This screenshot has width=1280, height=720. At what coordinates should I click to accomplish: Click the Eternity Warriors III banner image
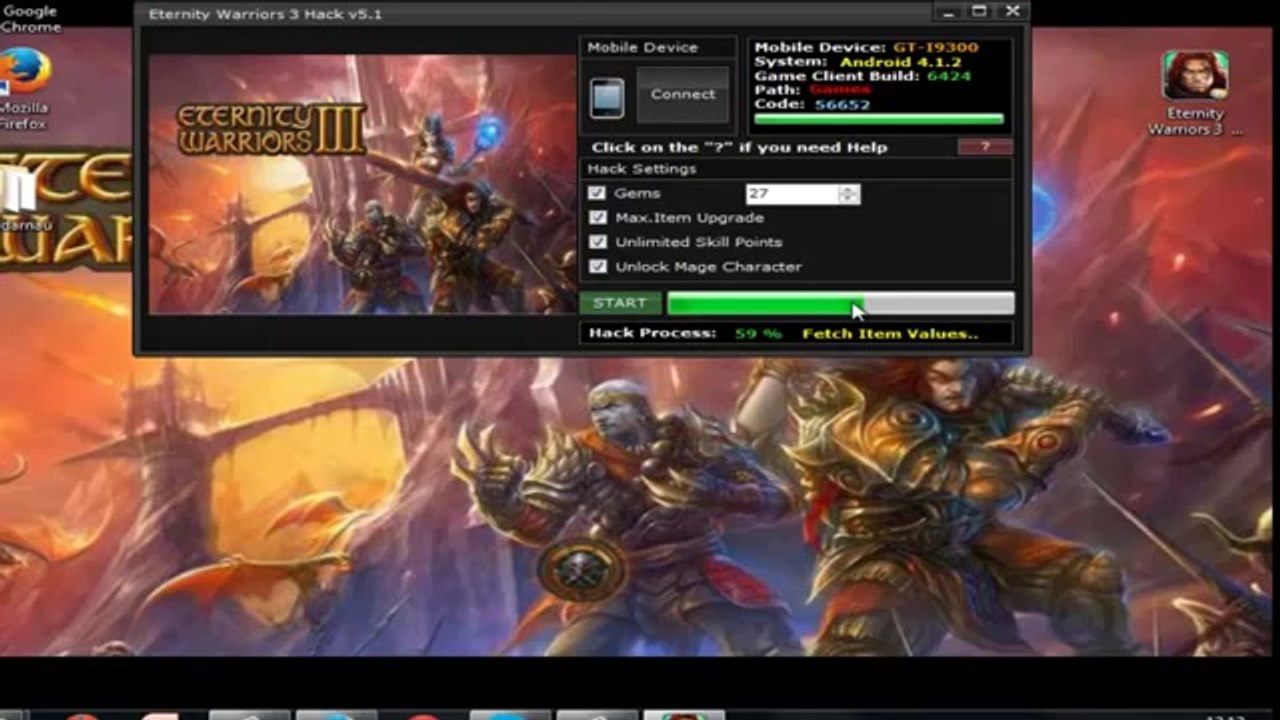point(362,183)
